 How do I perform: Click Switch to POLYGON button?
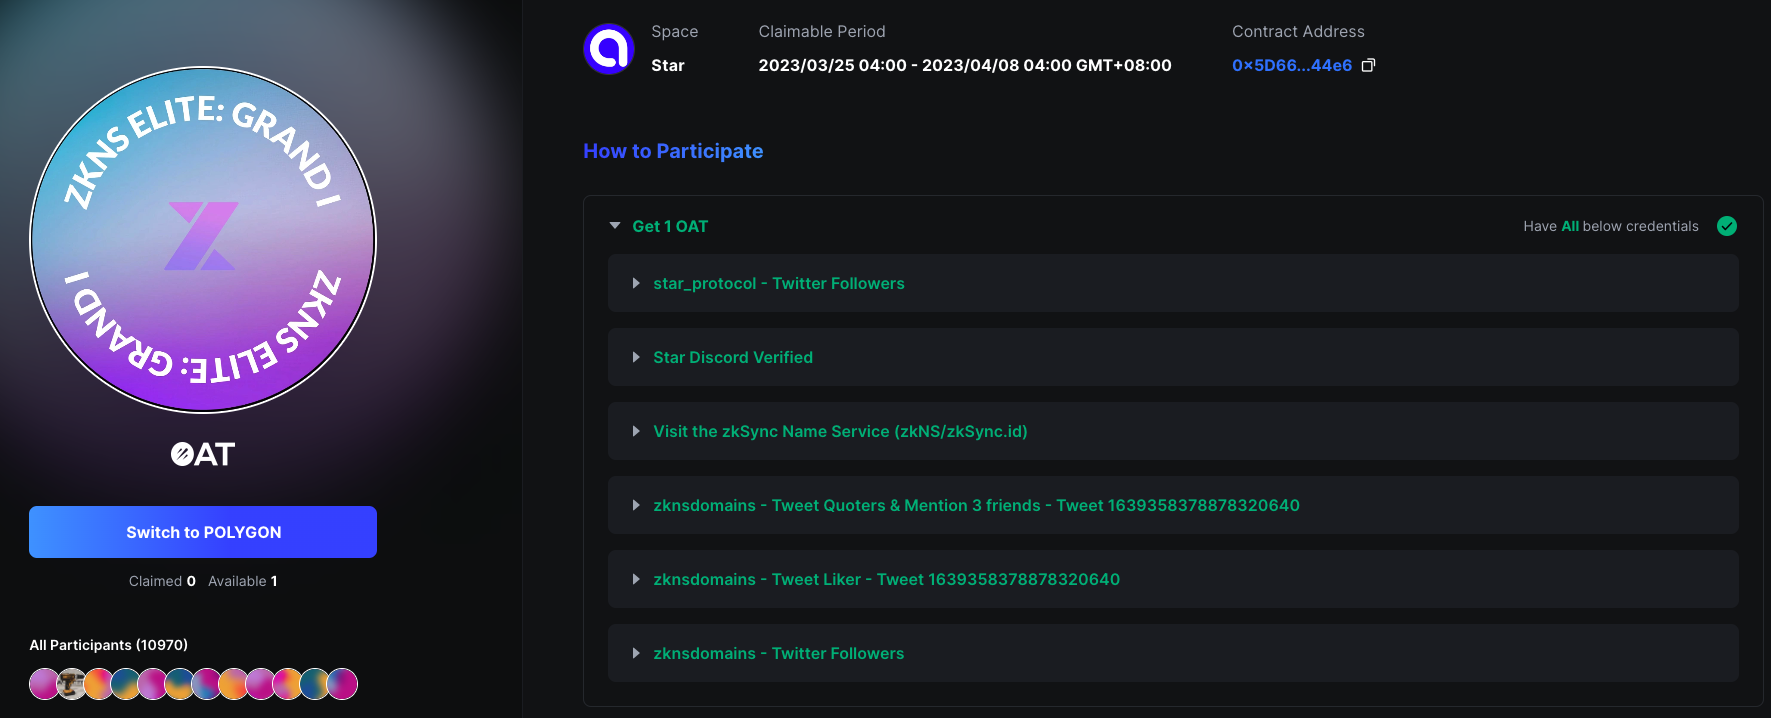(x=203, y=532)
